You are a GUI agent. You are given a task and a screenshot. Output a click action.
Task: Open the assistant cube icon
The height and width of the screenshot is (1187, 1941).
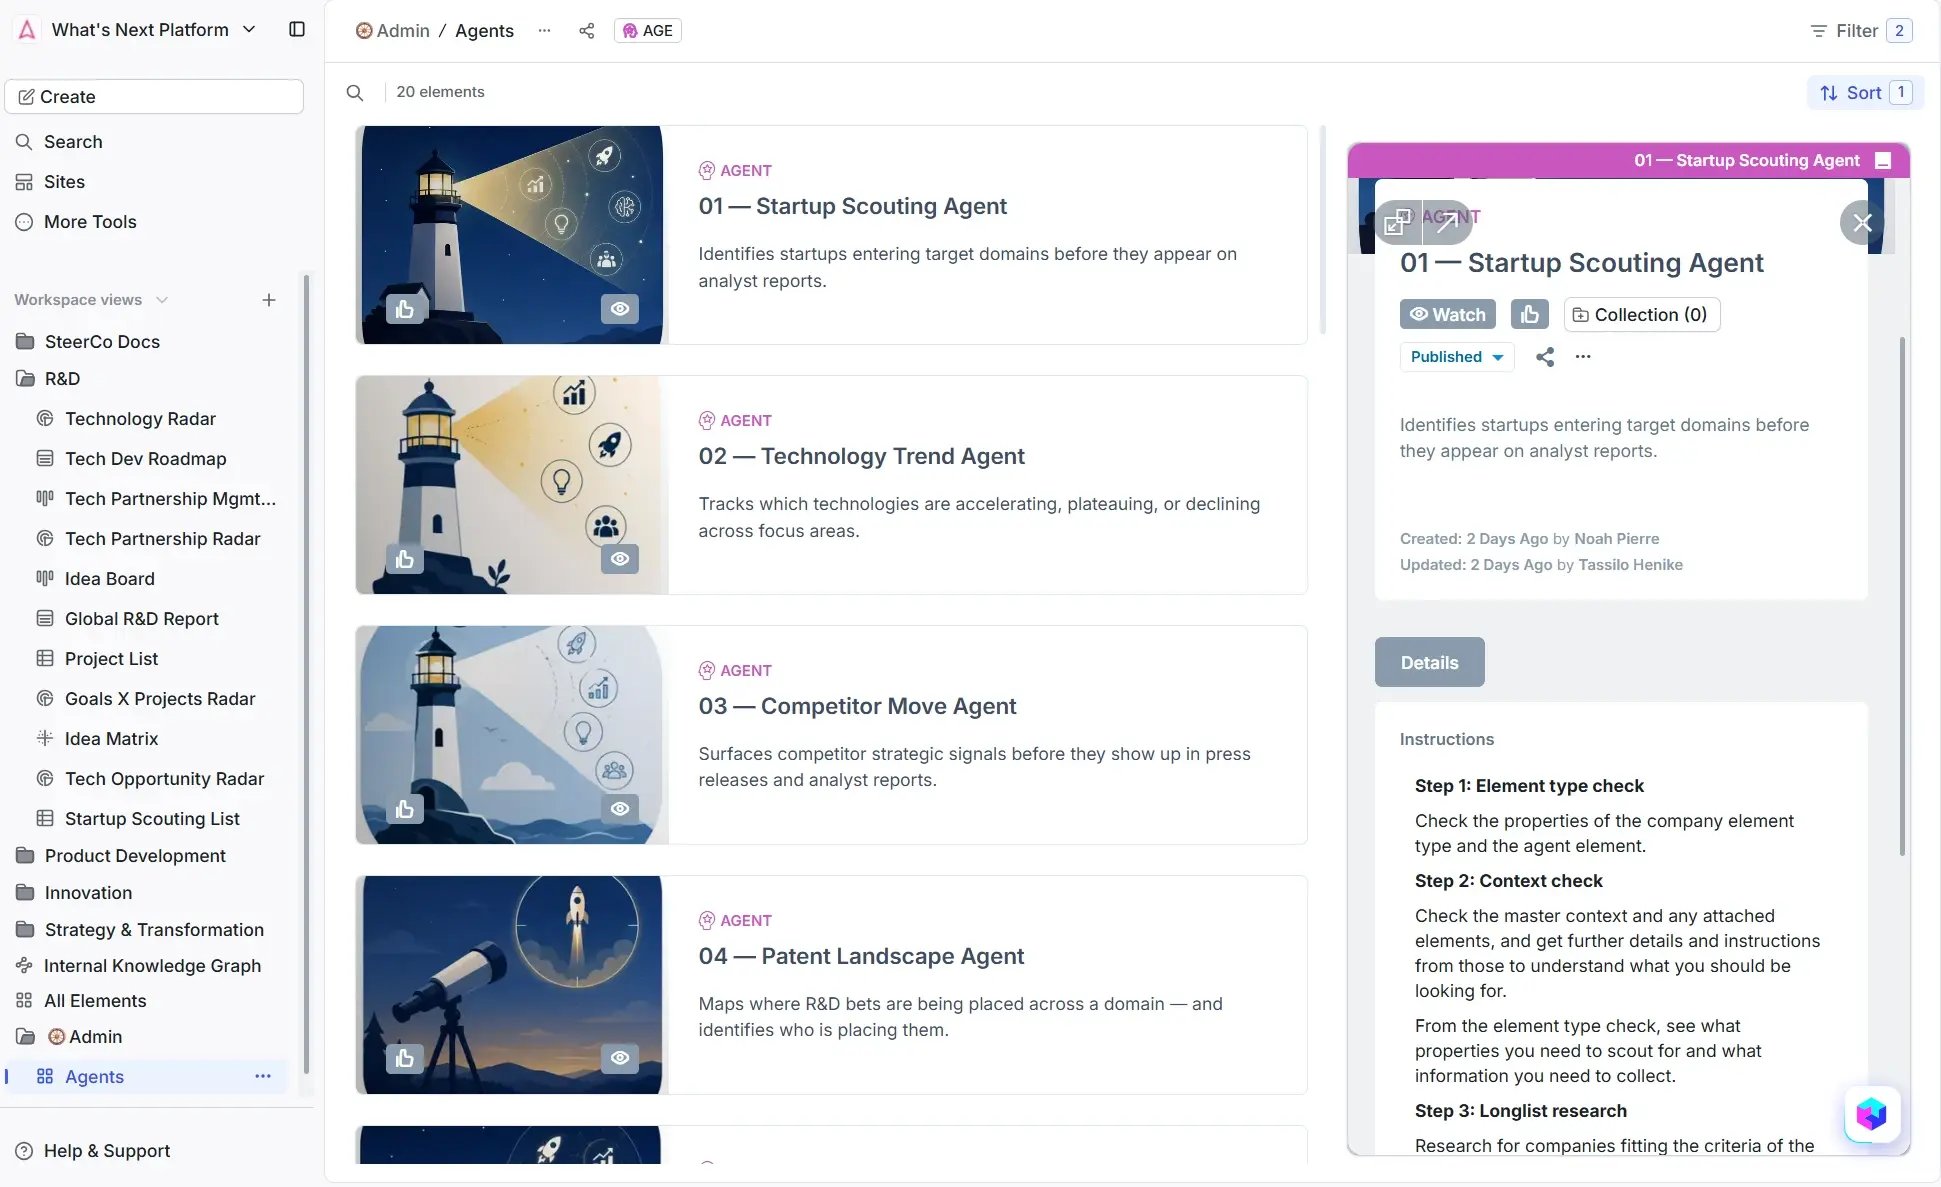tap(1871, 1113)
